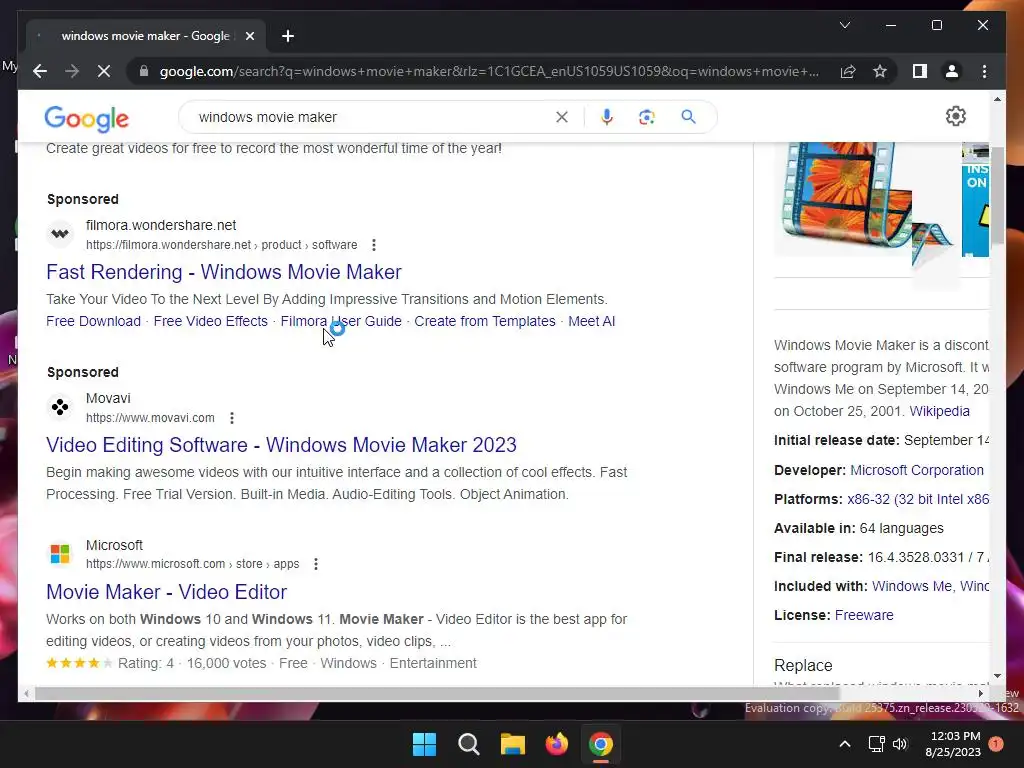Open File Explorer from taskbar
The image size is (1024, 768).
[513, 744]
